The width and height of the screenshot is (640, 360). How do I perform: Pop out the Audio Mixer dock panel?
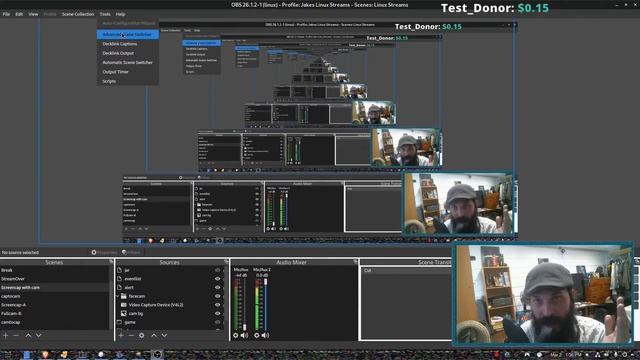coord(356,262)
